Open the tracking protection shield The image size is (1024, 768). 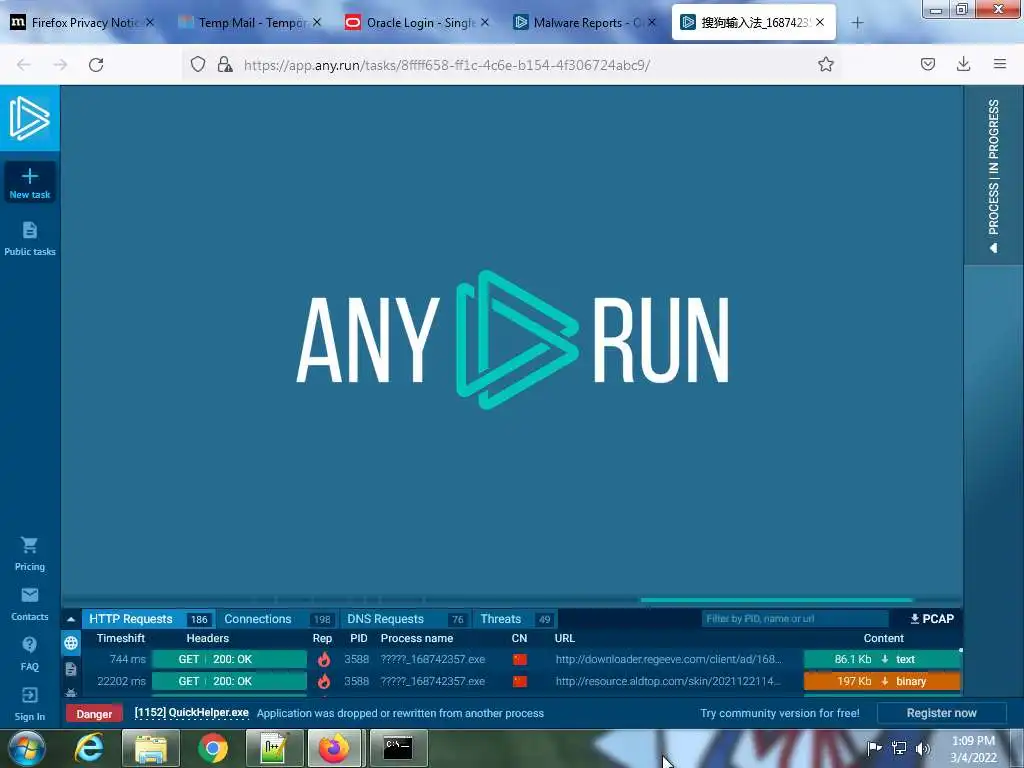coord(198,64)
